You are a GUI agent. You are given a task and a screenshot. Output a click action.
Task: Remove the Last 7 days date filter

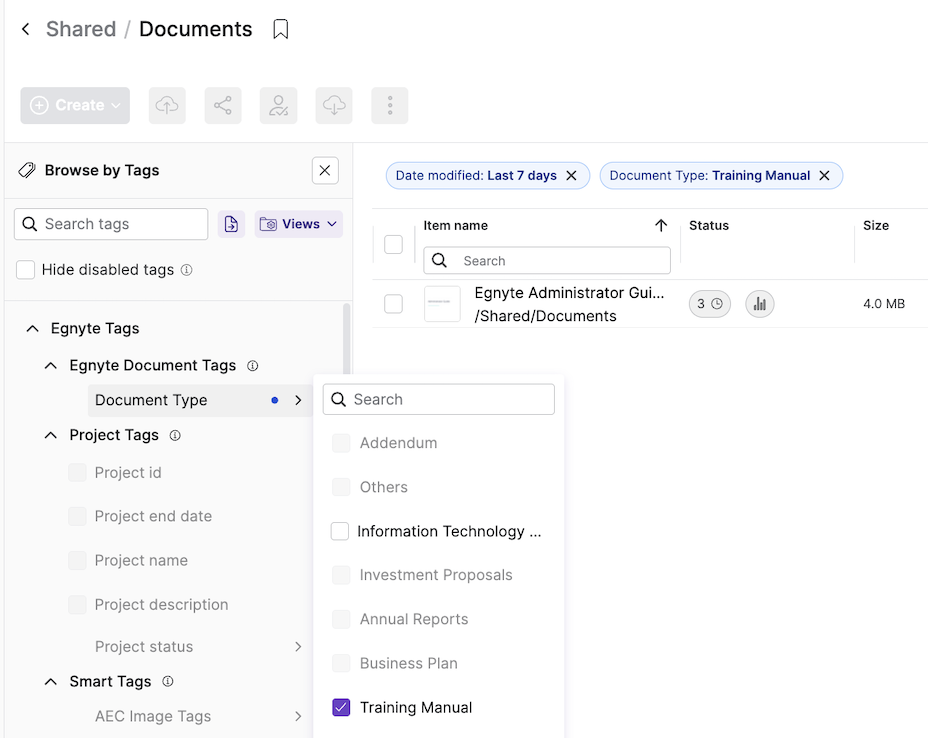click(571, 175)
